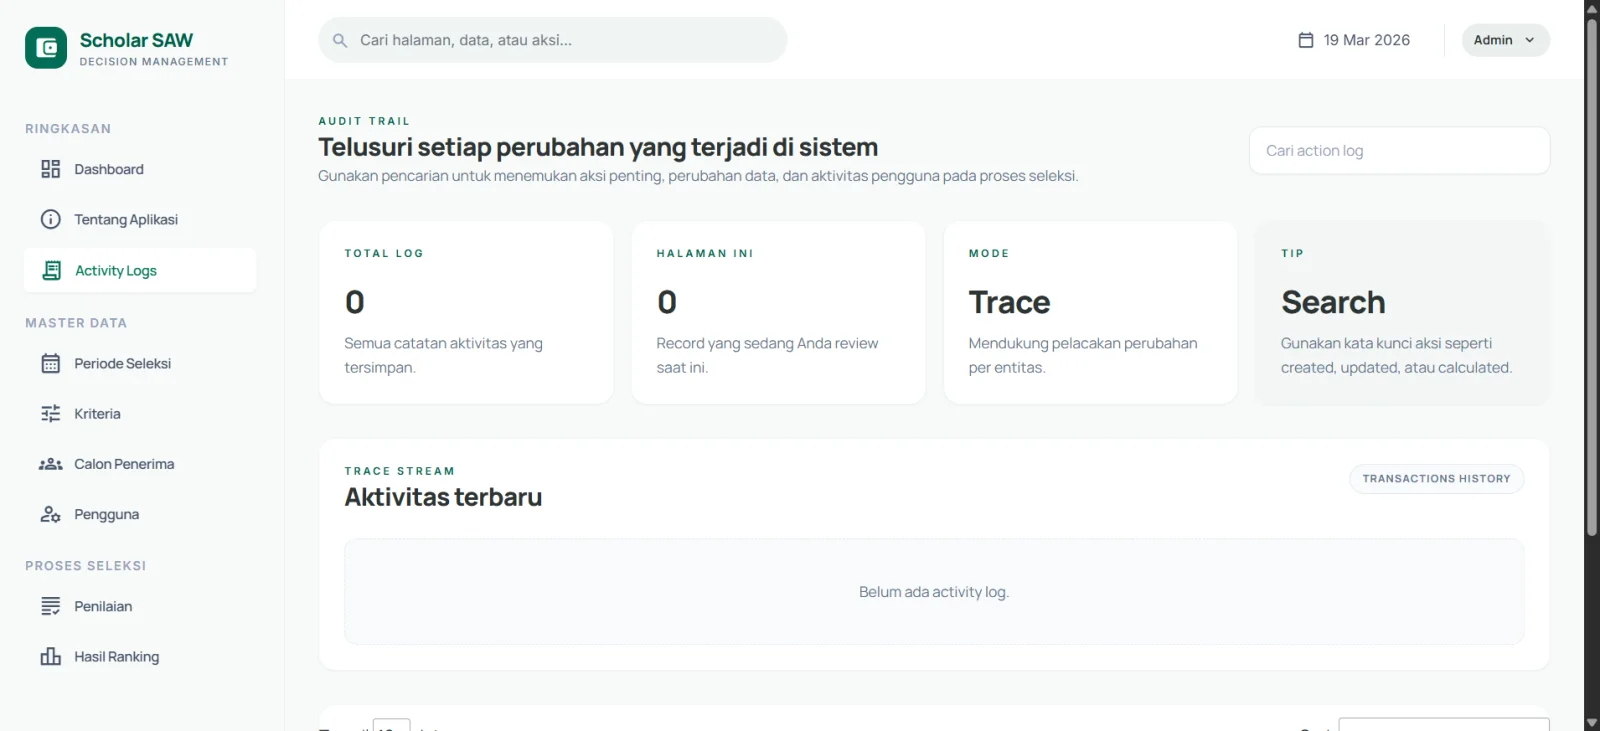This screenshot has width=1600, height=731.
Task: Open Dashboard via its grid icon
Action: point(50,169)
